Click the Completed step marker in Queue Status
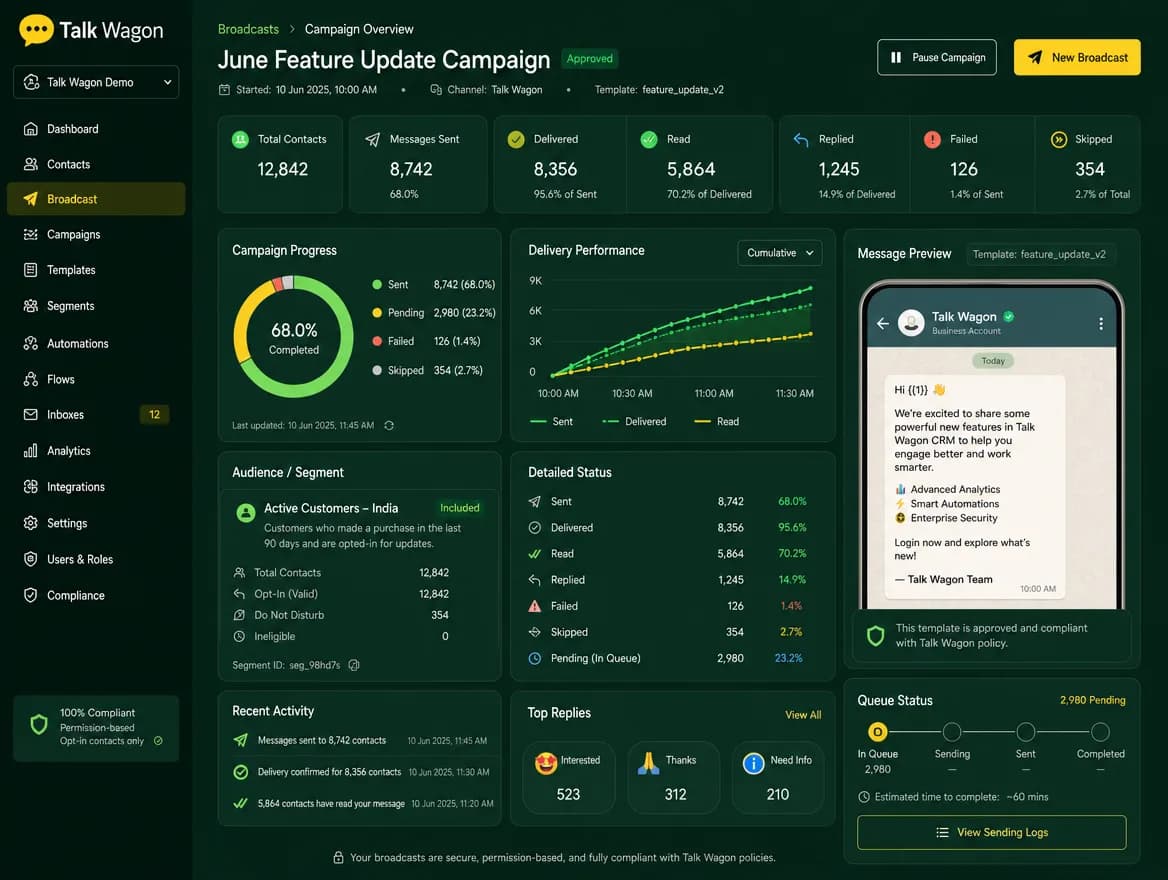This screenshot has width=1168, height=880. point(1100,732)
